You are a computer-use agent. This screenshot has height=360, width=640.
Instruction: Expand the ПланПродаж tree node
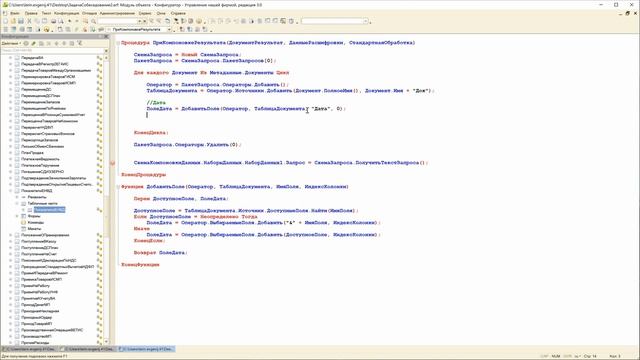click(11, 153)
